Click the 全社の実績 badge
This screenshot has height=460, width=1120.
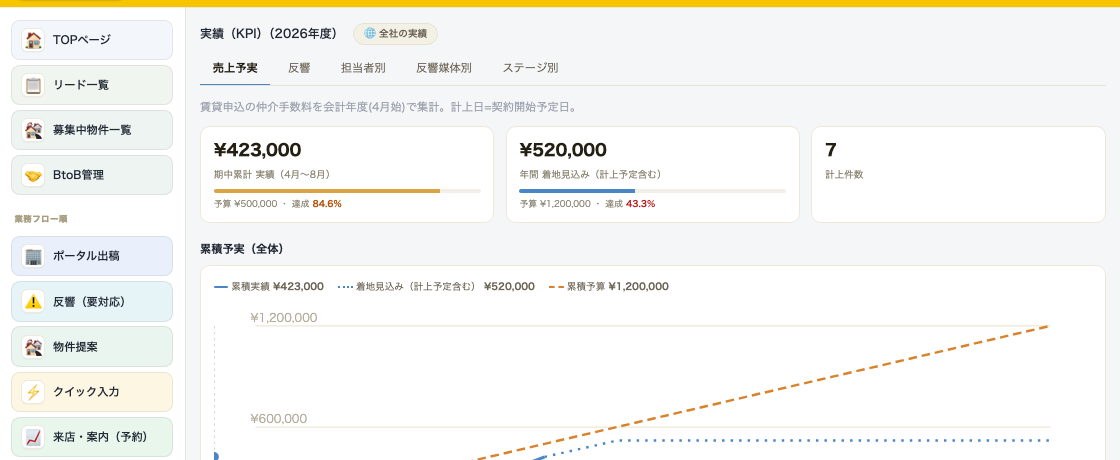[396, 34]
